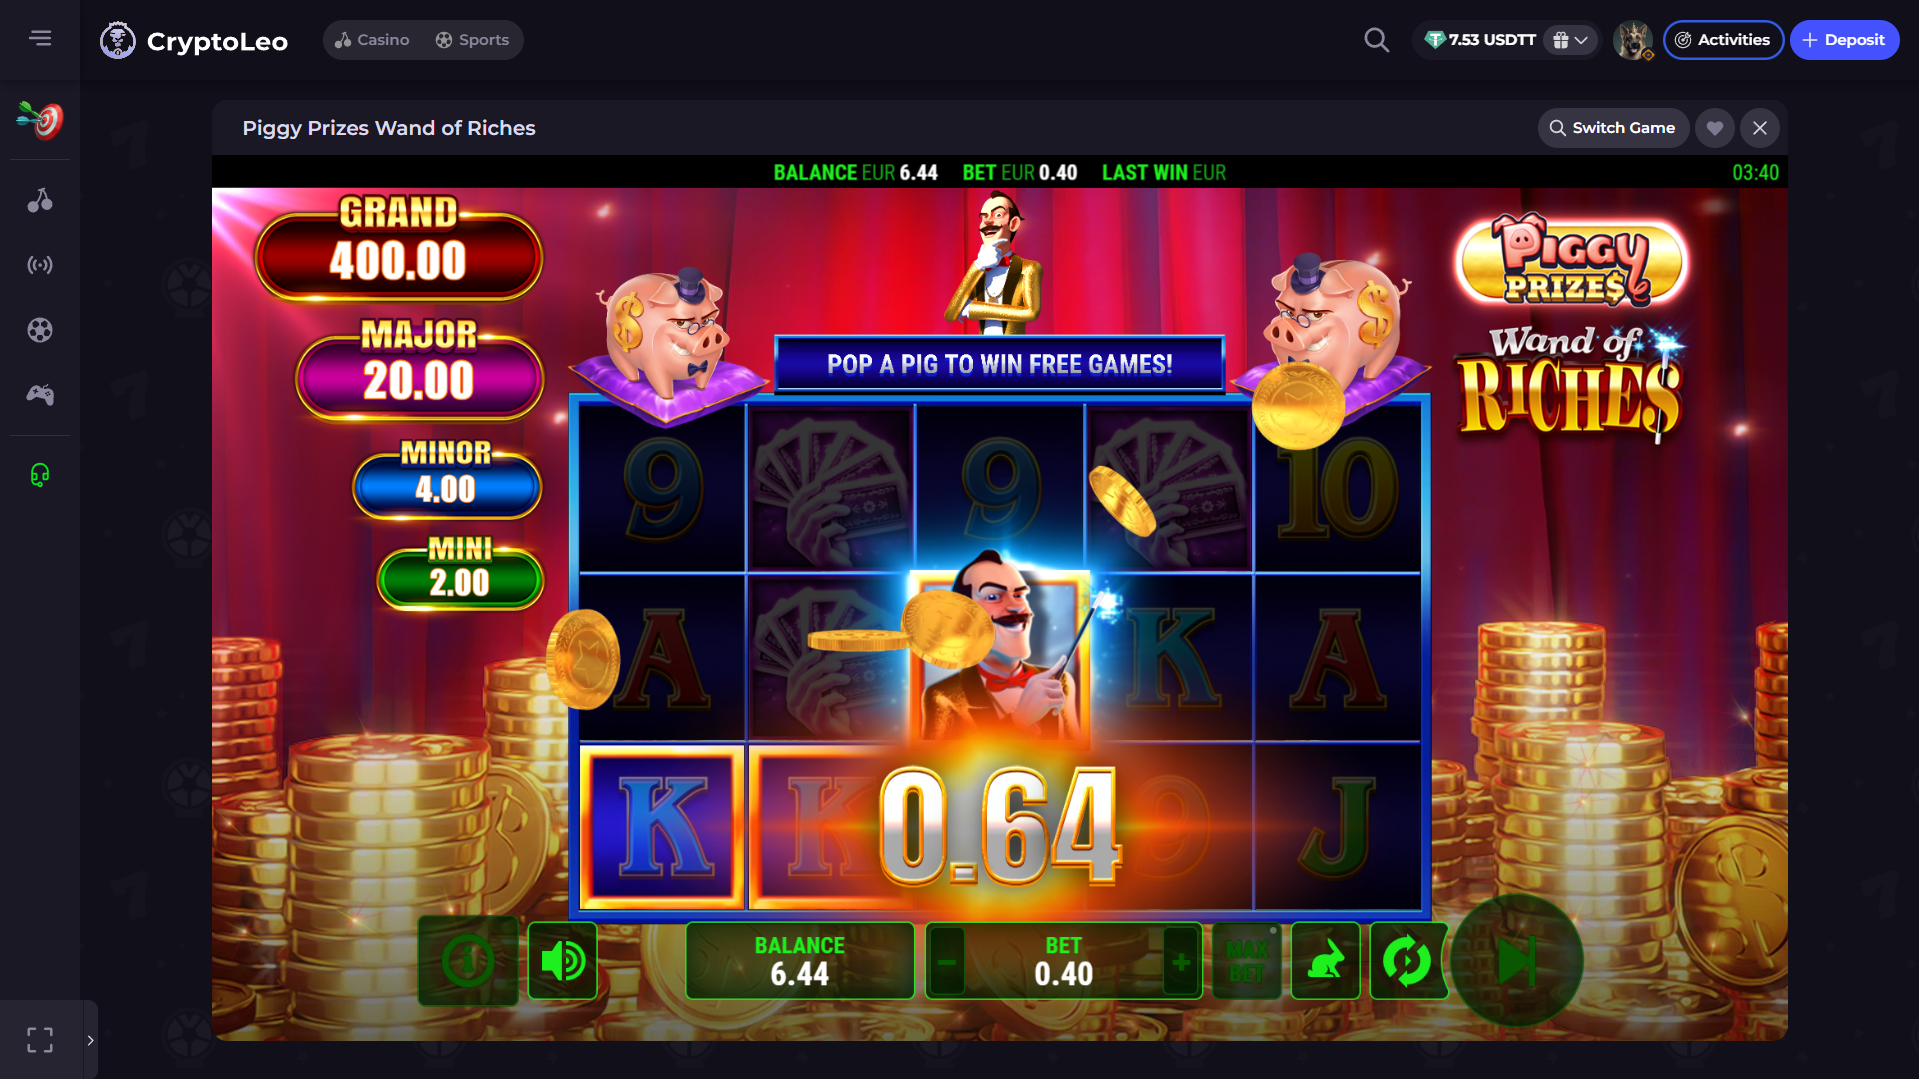
Task: Mute the game sound
Action: pos(562,961)
